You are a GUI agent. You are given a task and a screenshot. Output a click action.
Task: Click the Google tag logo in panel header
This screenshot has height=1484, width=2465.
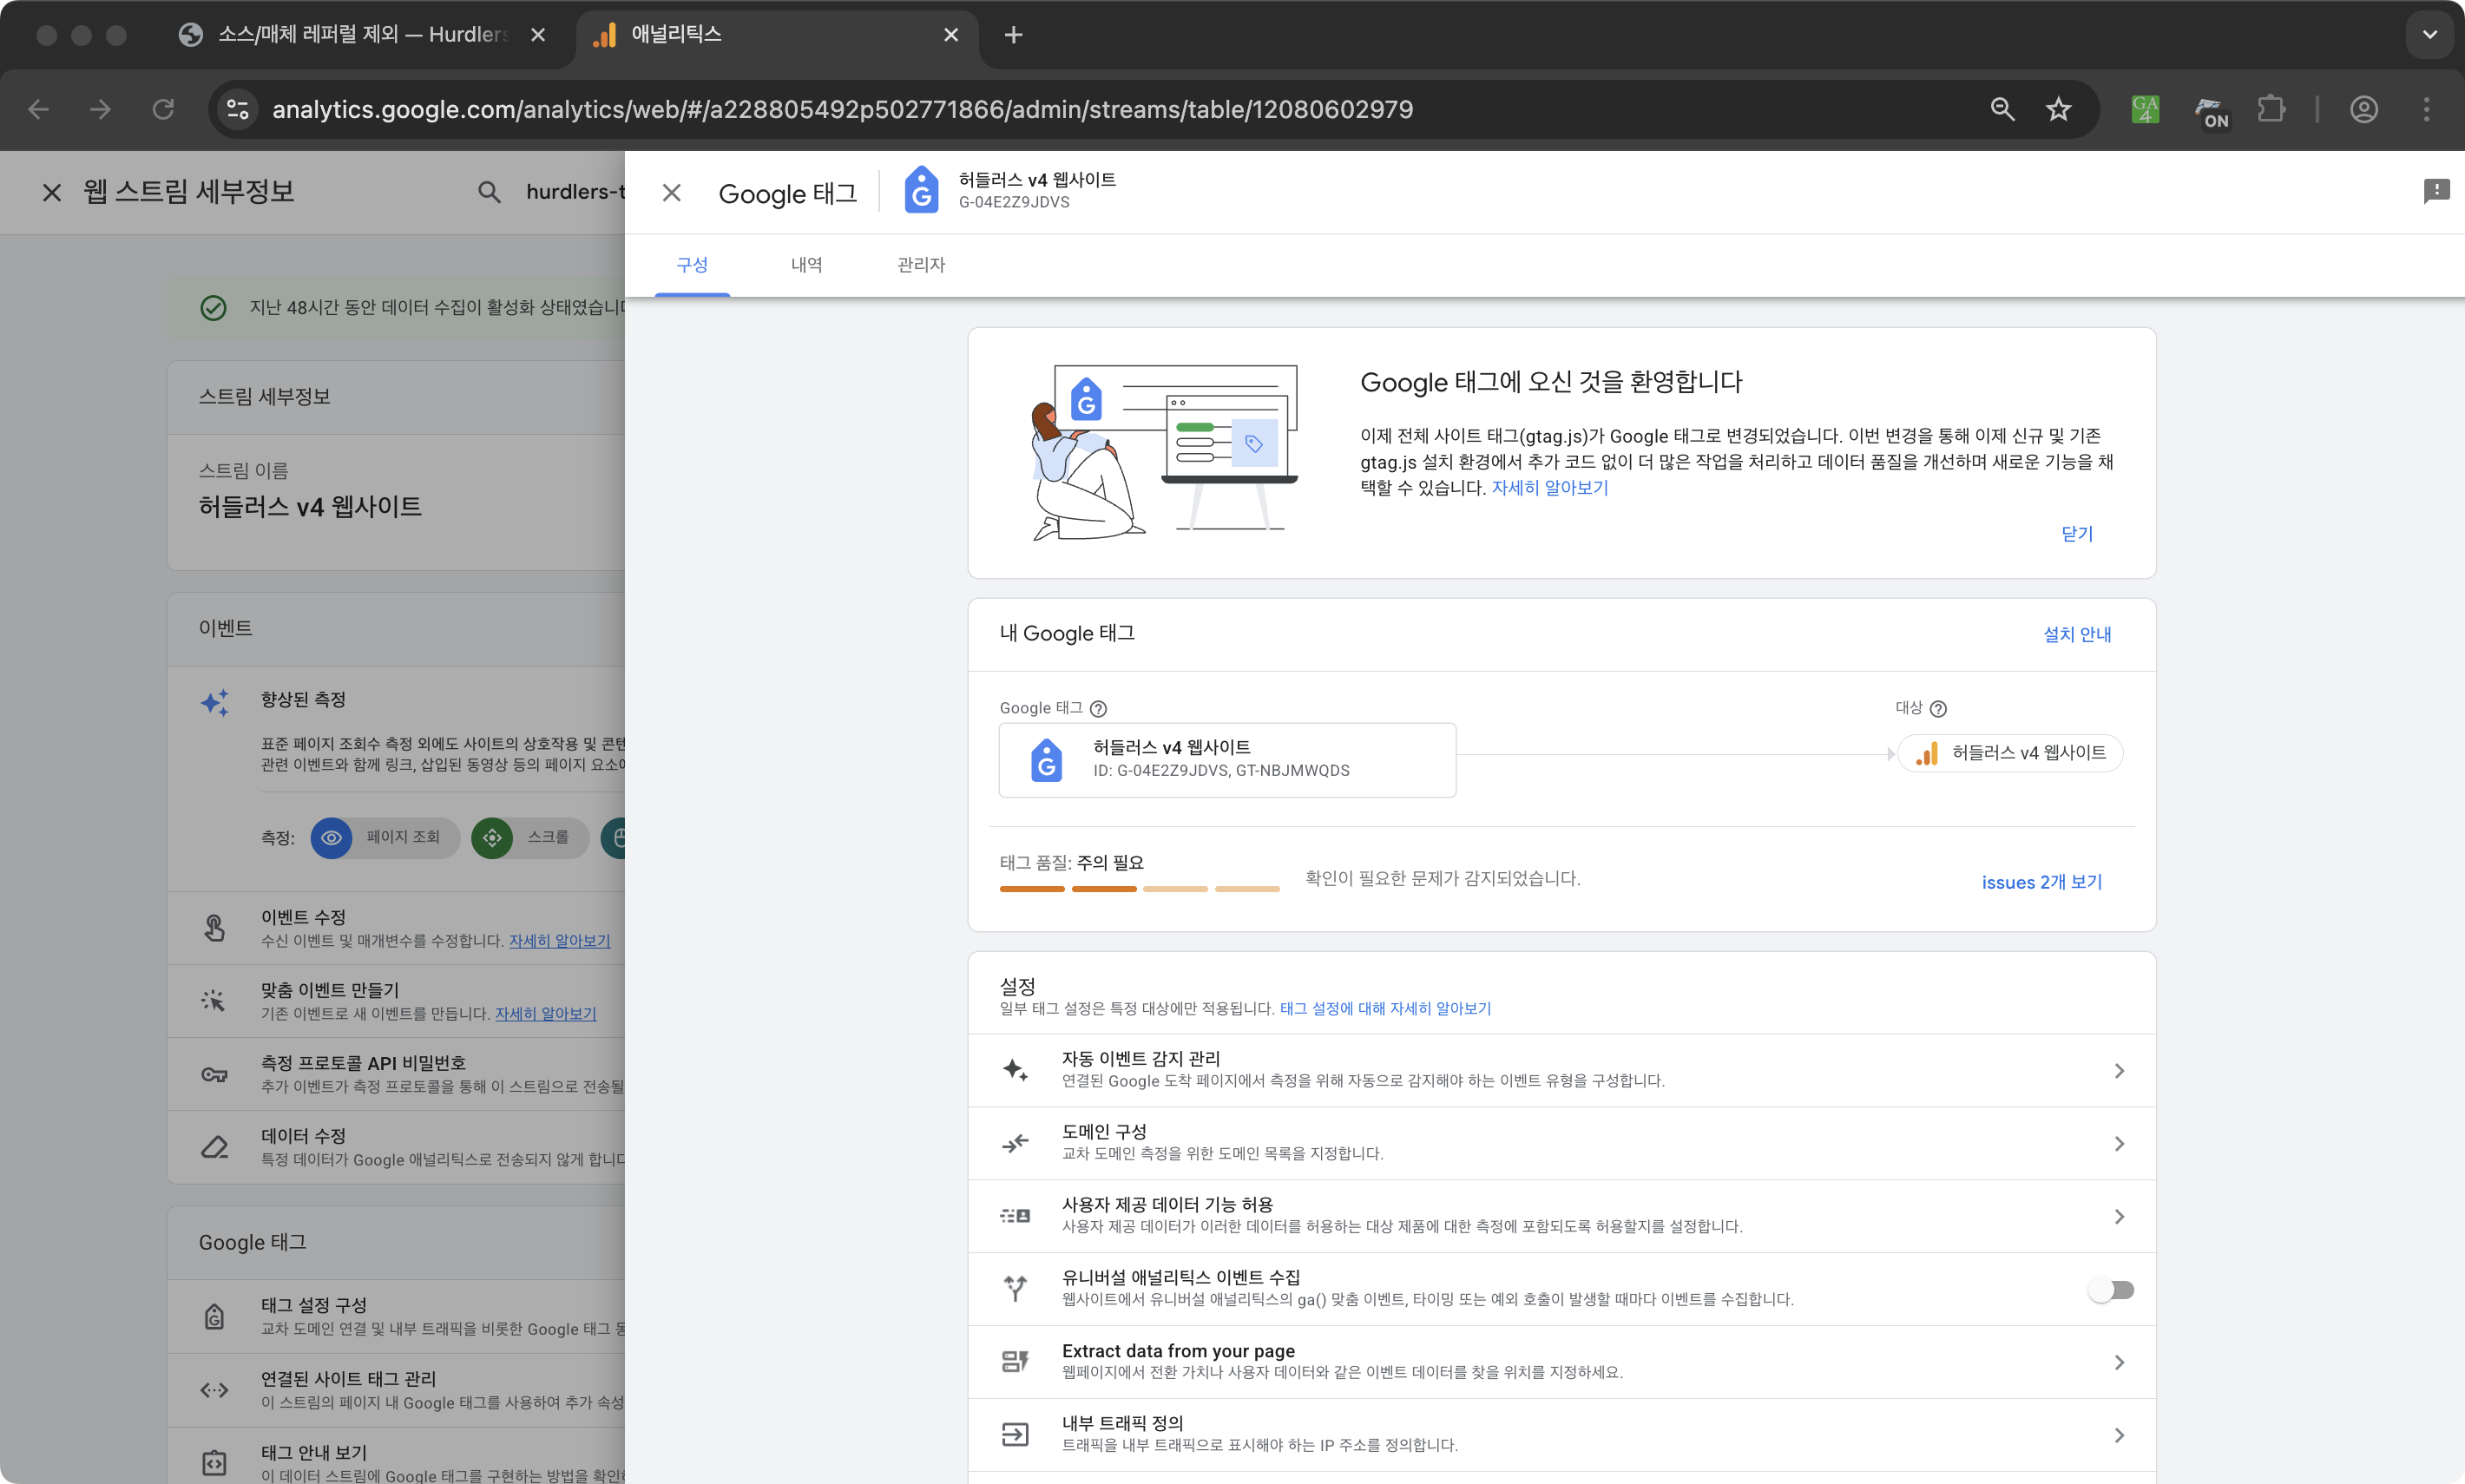tap(921, 190)
